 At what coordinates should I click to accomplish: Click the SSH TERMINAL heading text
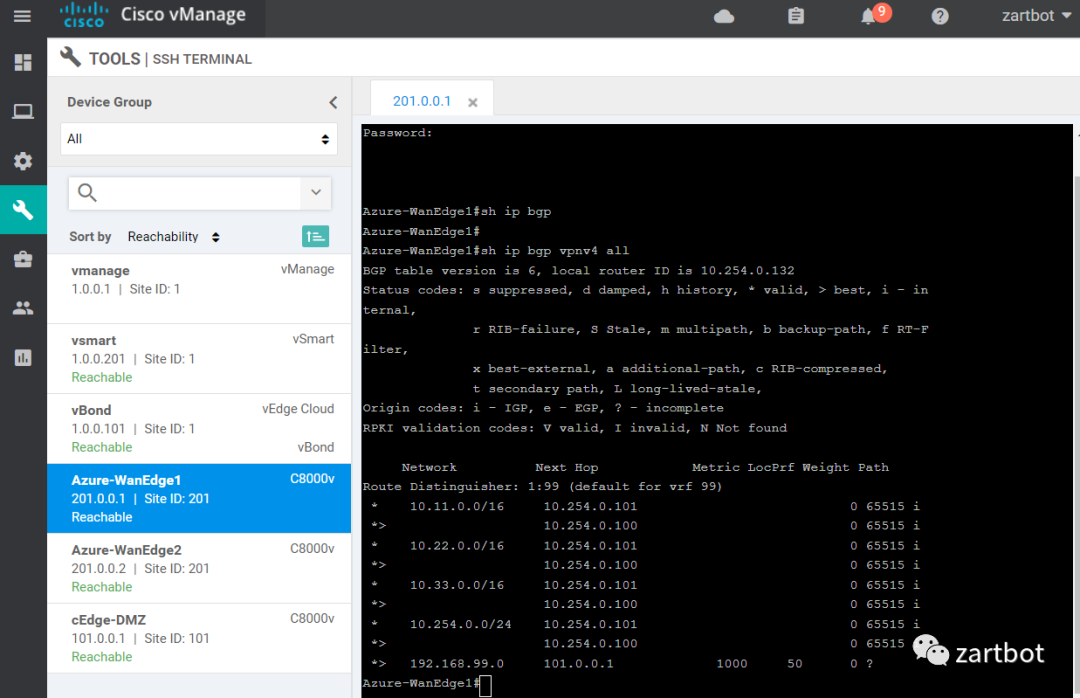[202, 59]
